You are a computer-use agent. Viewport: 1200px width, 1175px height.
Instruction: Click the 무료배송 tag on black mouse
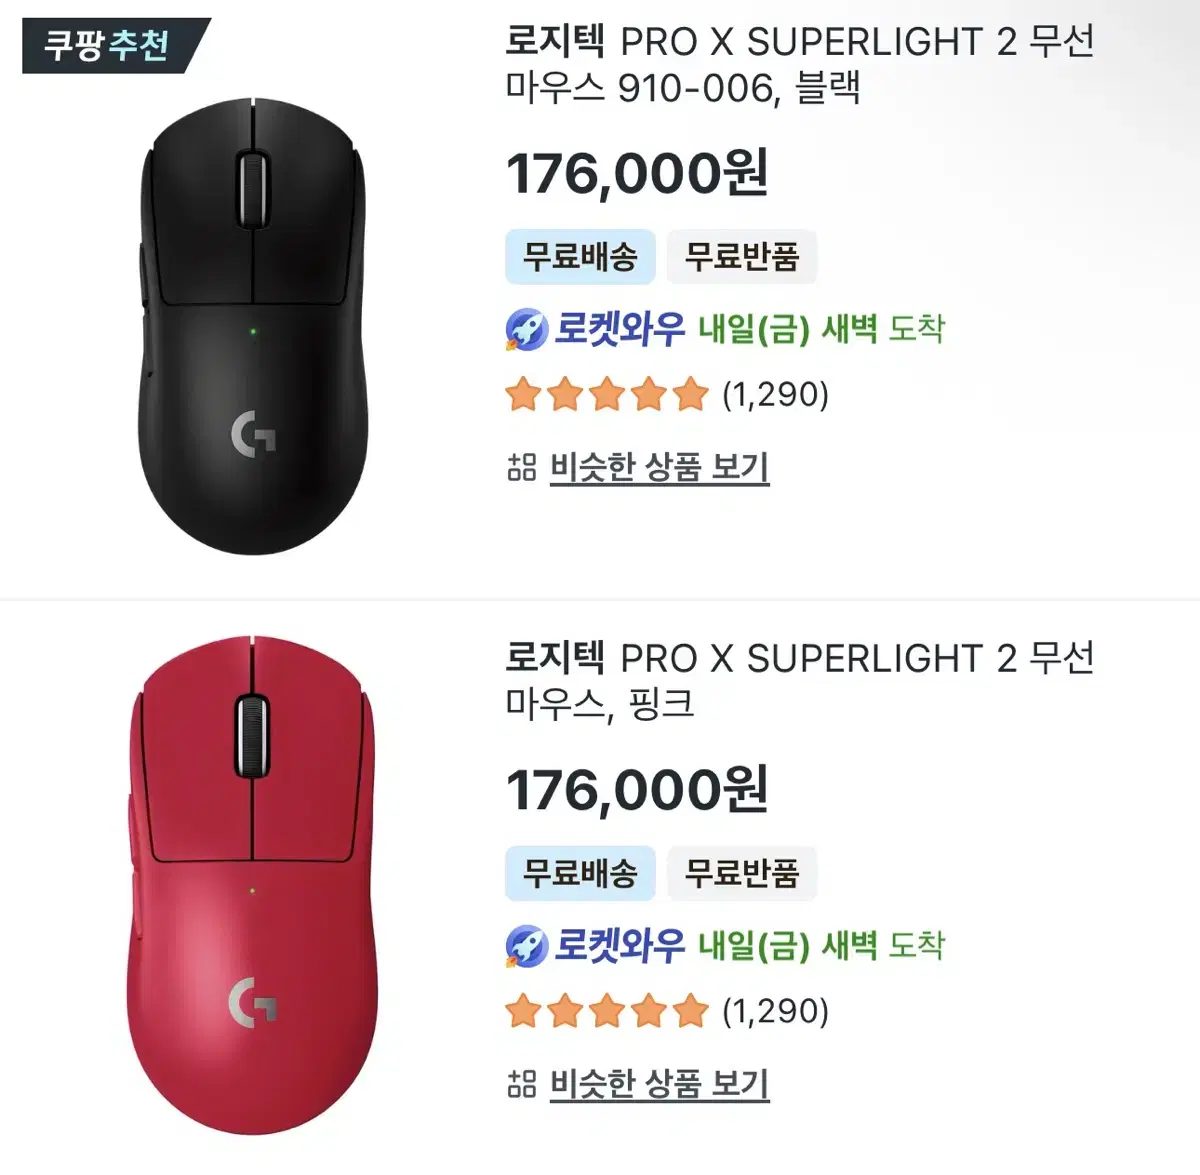580,257
